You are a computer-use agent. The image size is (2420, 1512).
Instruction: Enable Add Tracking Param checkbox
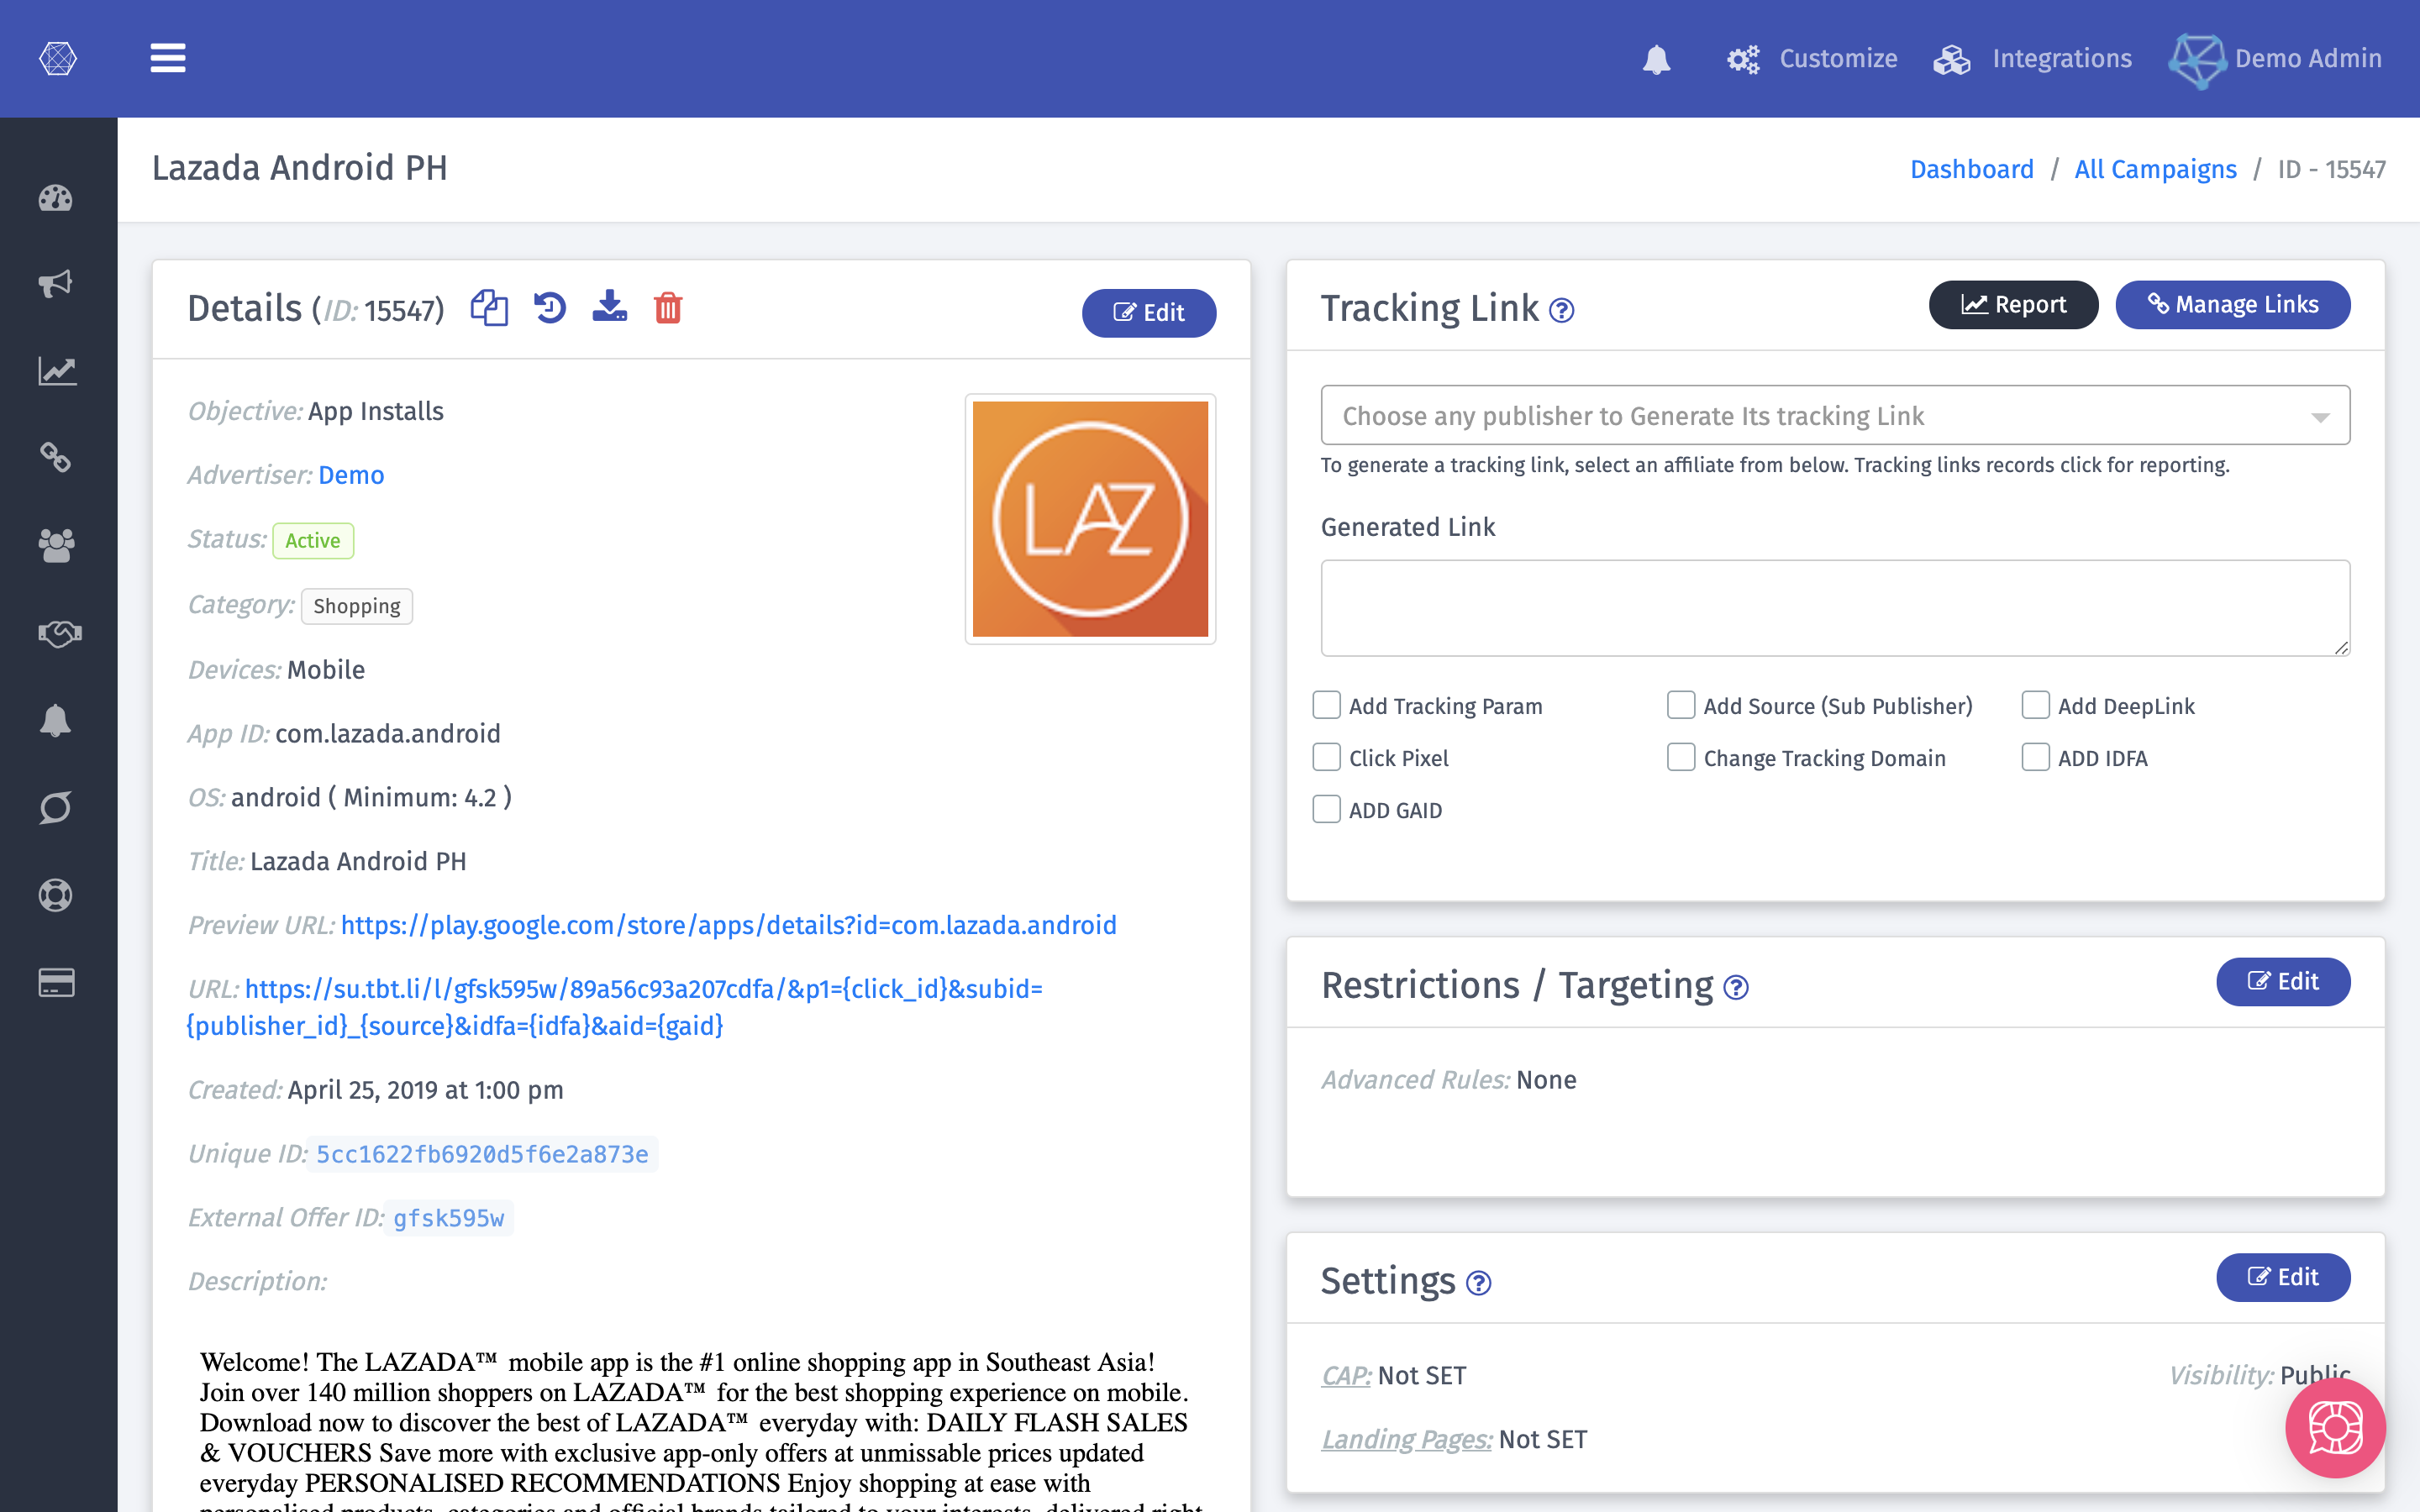tap(1327, 705)
